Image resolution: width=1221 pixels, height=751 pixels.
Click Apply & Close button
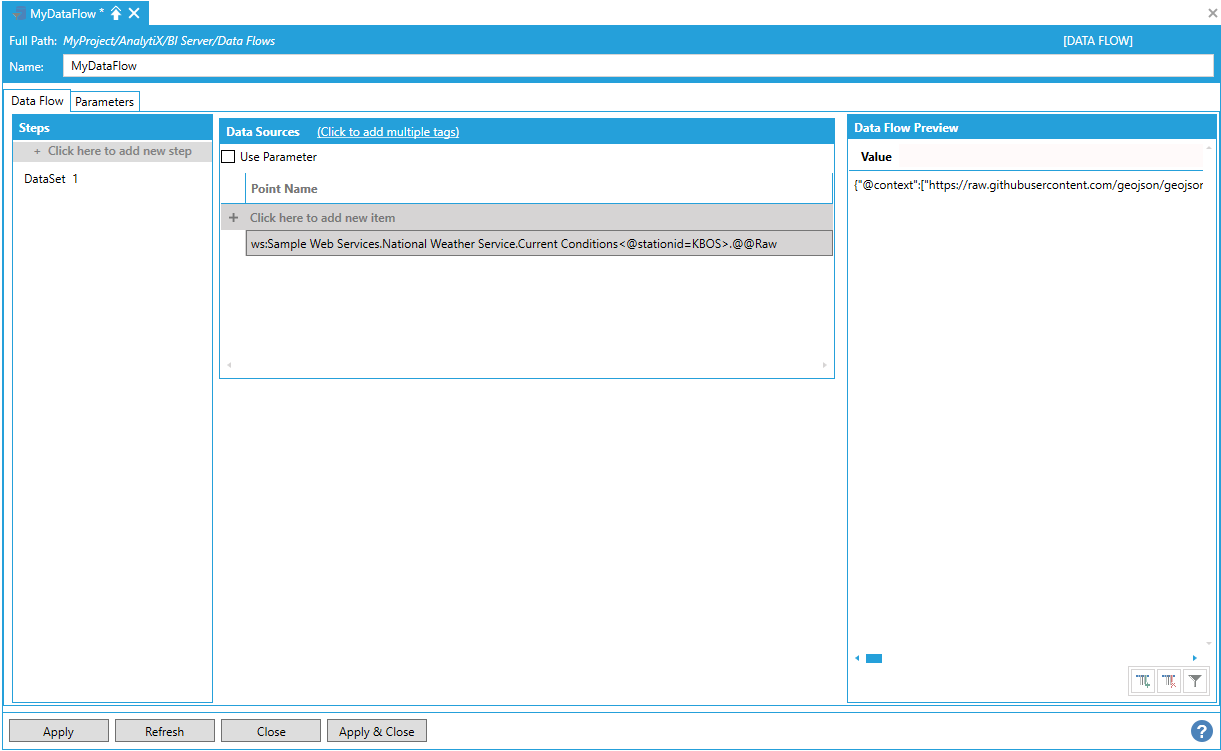(x=376, y=731)
